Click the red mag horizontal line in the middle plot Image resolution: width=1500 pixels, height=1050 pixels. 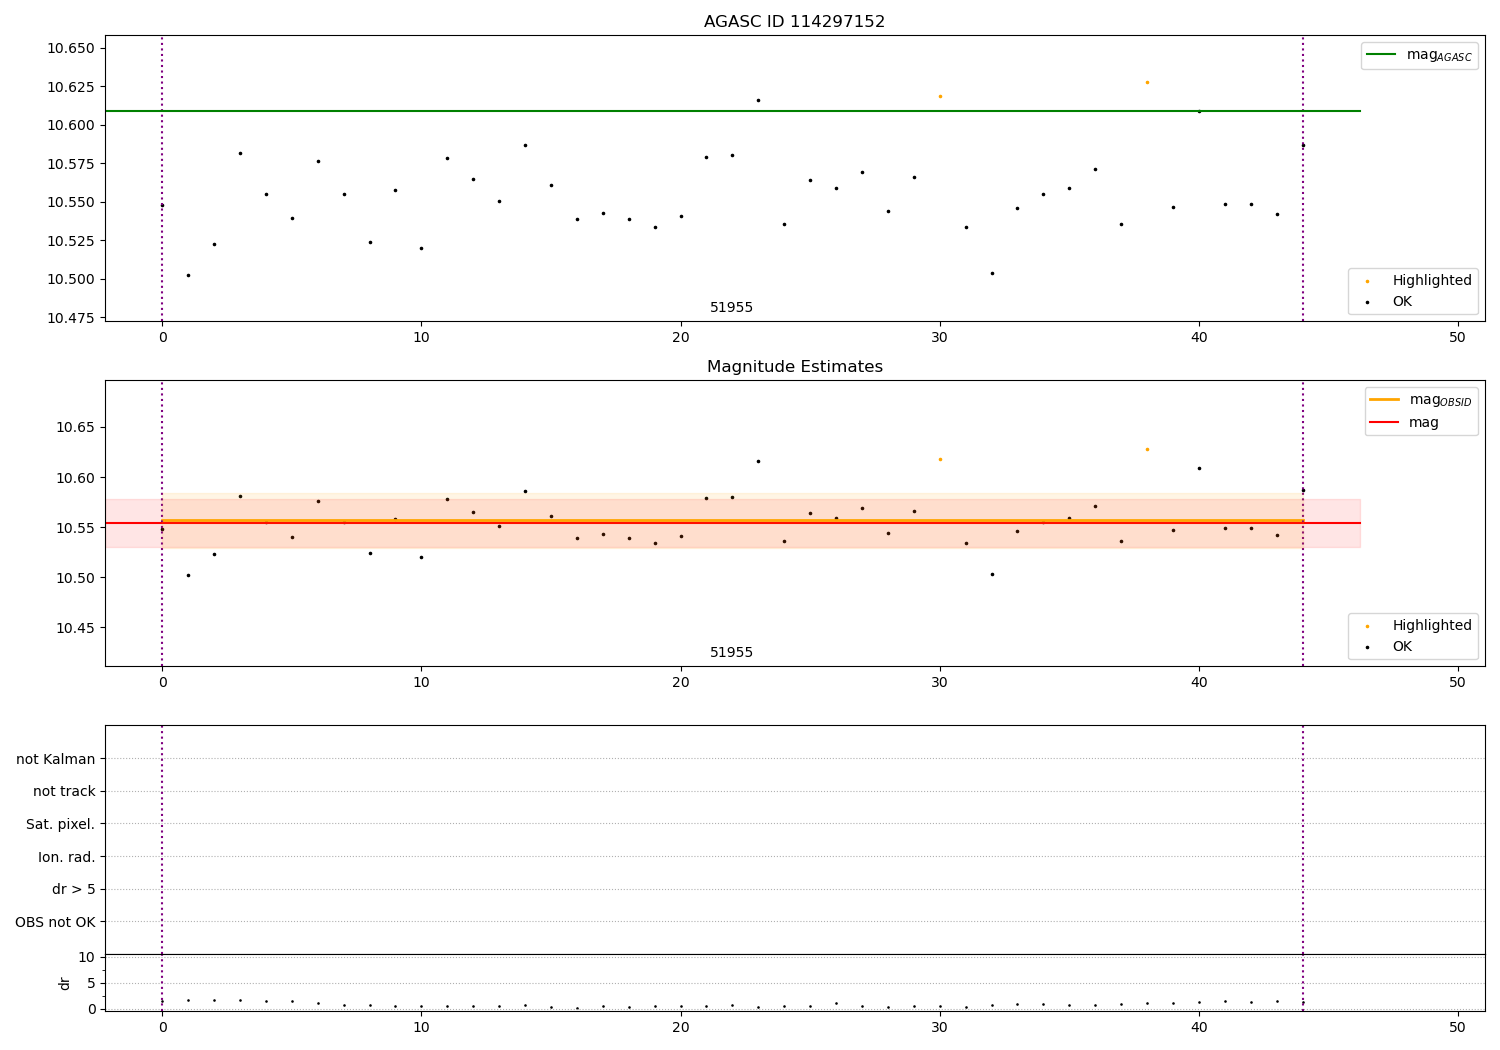click(733, 523)
